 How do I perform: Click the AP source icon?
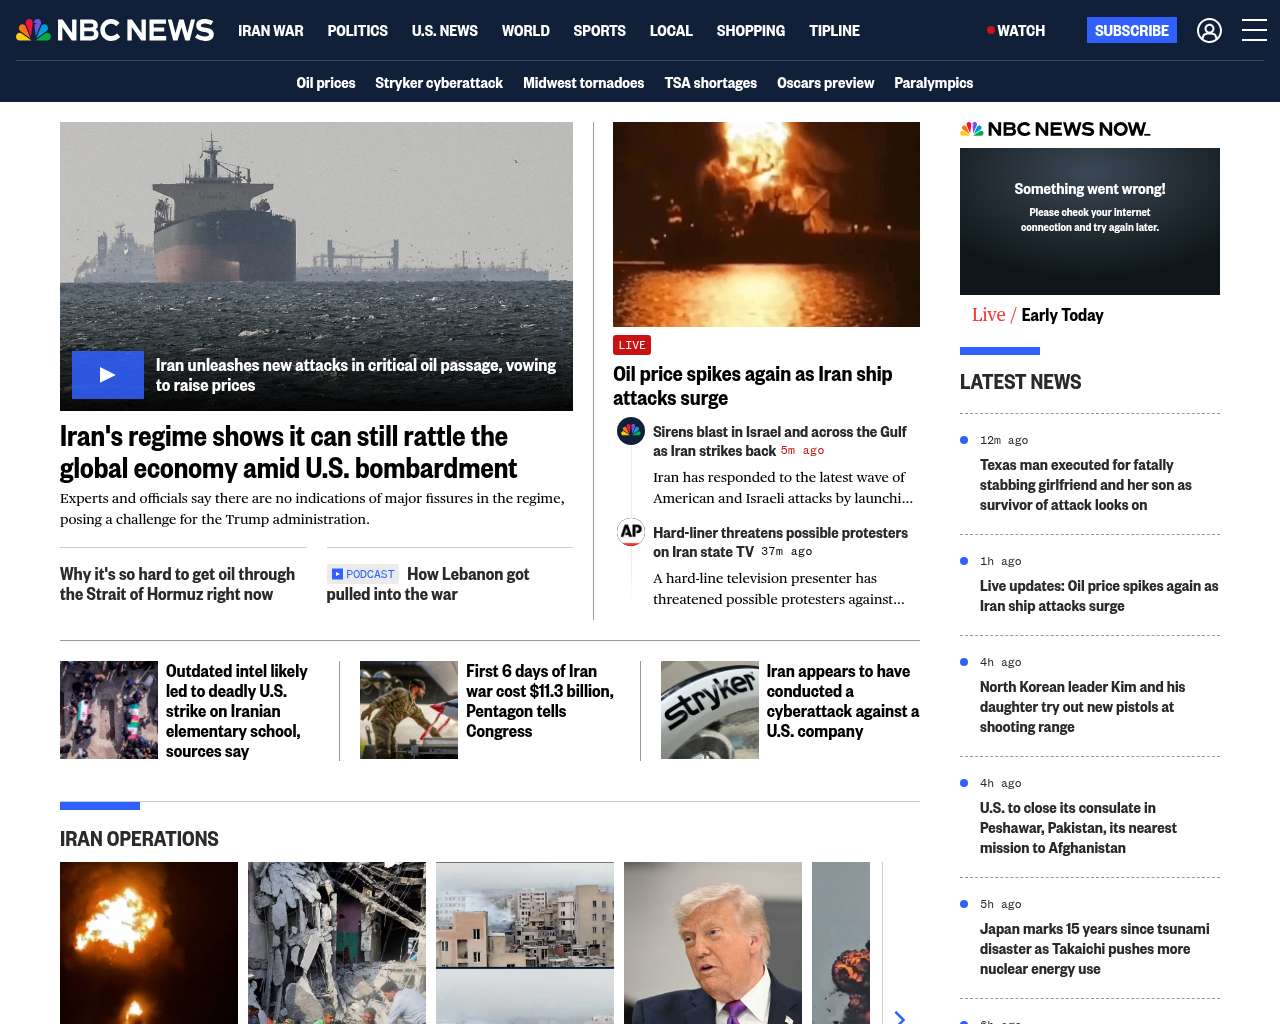coord(631,532)
